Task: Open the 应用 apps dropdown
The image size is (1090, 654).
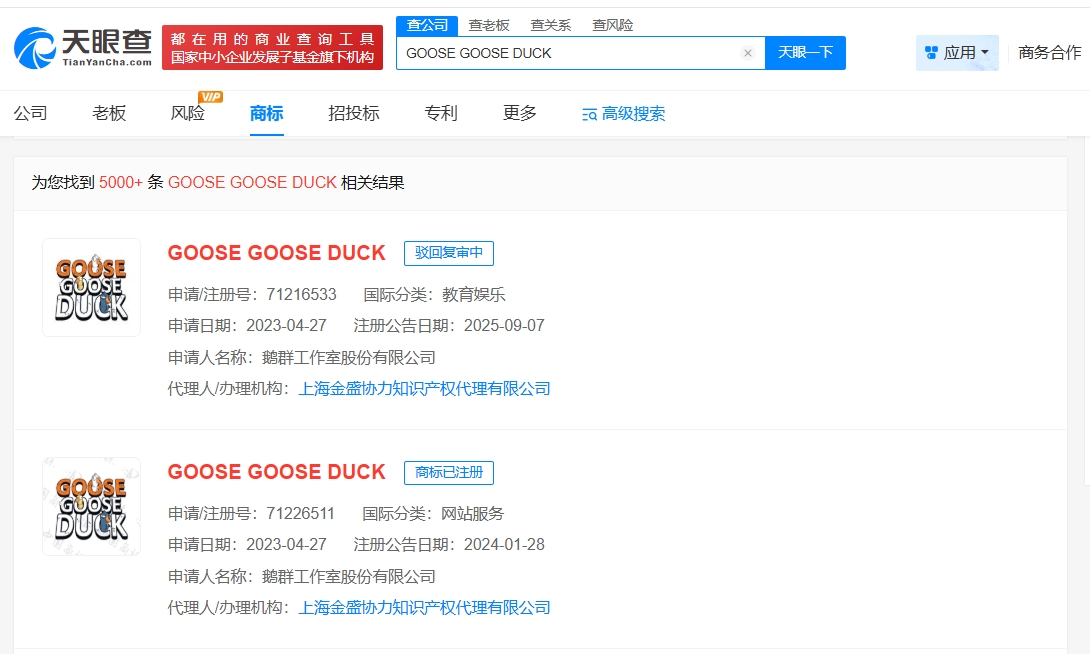Action: click(x=957, y=53)
